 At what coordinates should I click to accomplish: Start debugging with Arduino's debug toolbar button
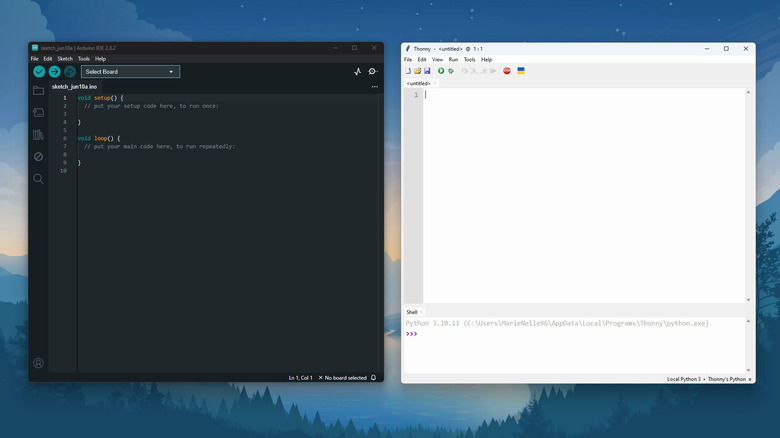coord(69,72)
